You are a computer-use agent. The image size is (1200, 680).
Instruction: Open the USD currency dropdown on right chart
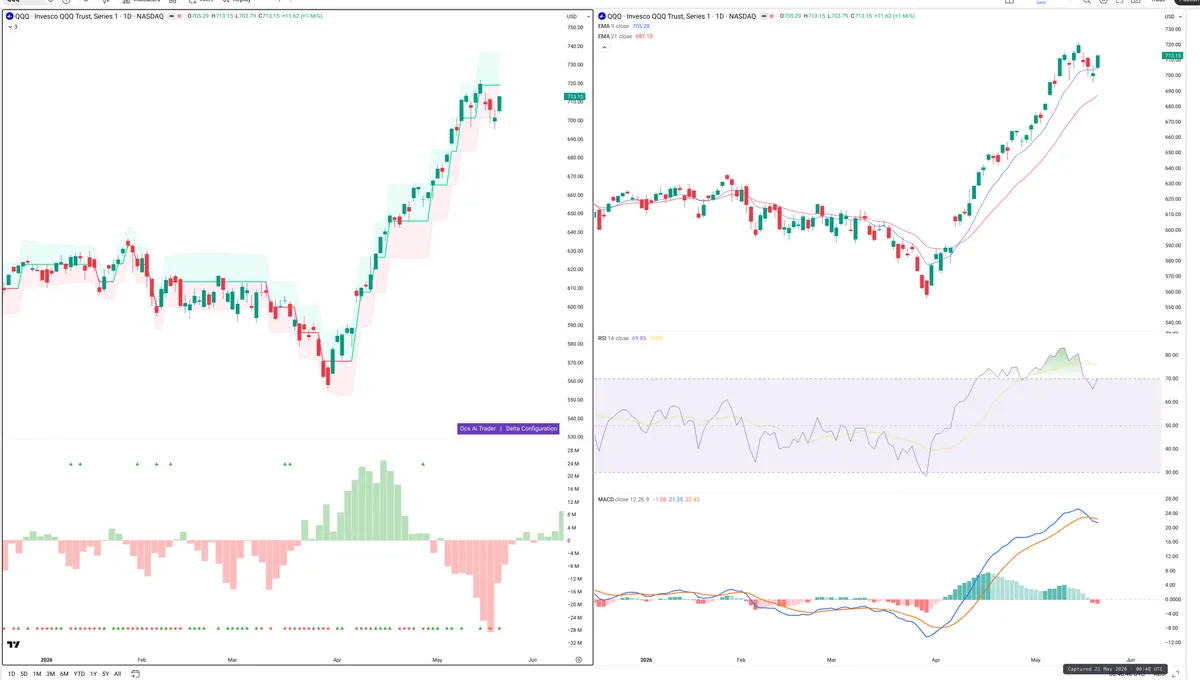[x=1173, y=16]
